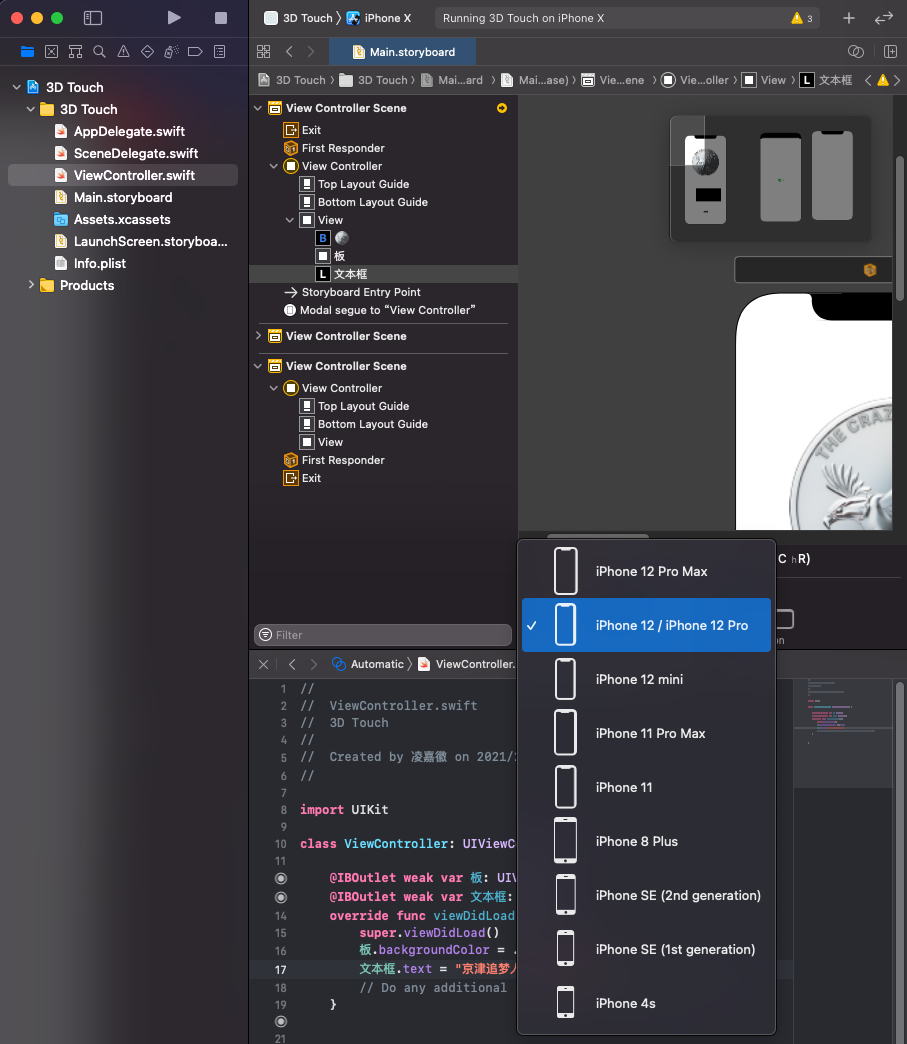Collapse the first View Controller Scene
This screenshot has height=1044, width=907.
(x=258, y=108)
